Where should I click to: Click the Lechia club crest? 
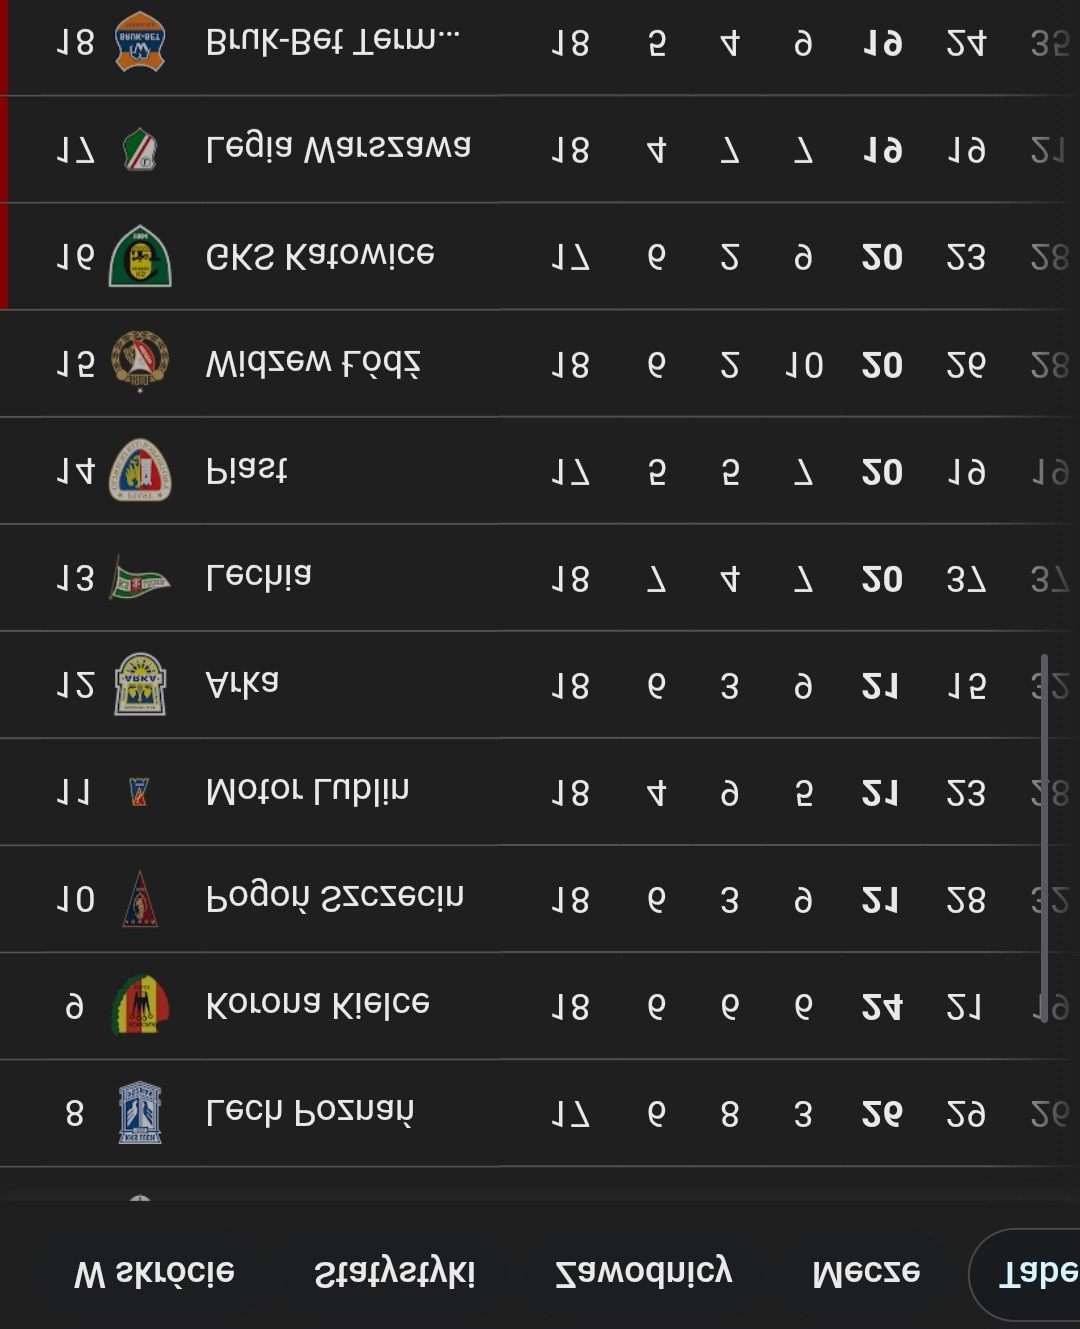[140, 578]
